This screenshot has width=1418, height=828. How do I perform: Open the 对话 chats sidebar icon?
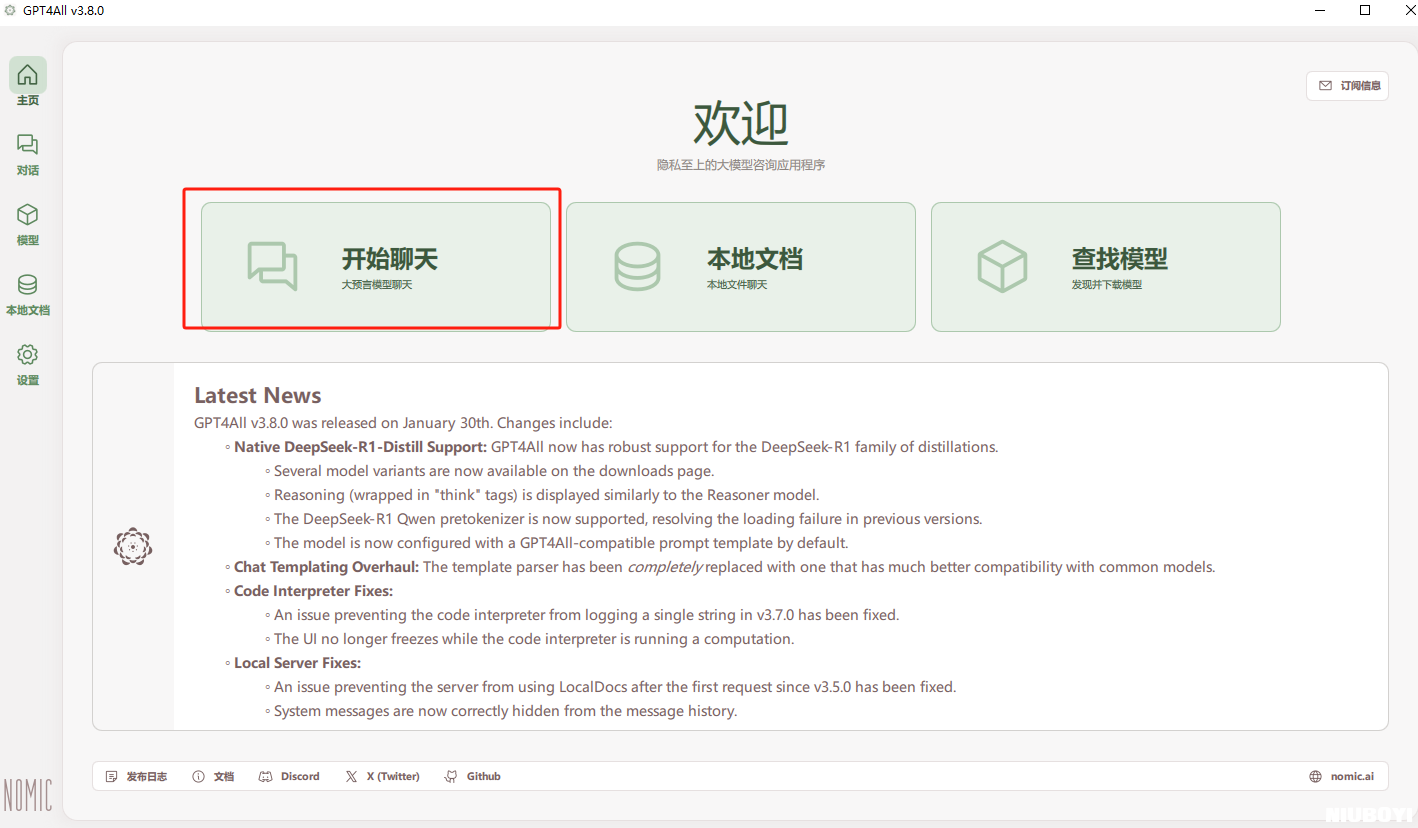(x=28, y=145)
